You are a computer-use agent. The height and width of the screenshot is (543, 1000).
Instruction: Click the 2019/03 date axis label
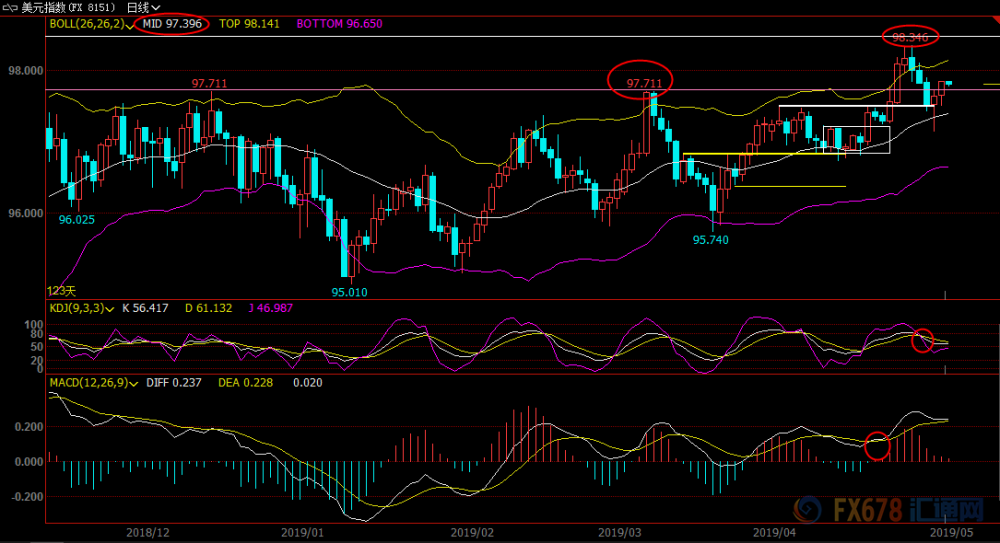pos(620,532)
